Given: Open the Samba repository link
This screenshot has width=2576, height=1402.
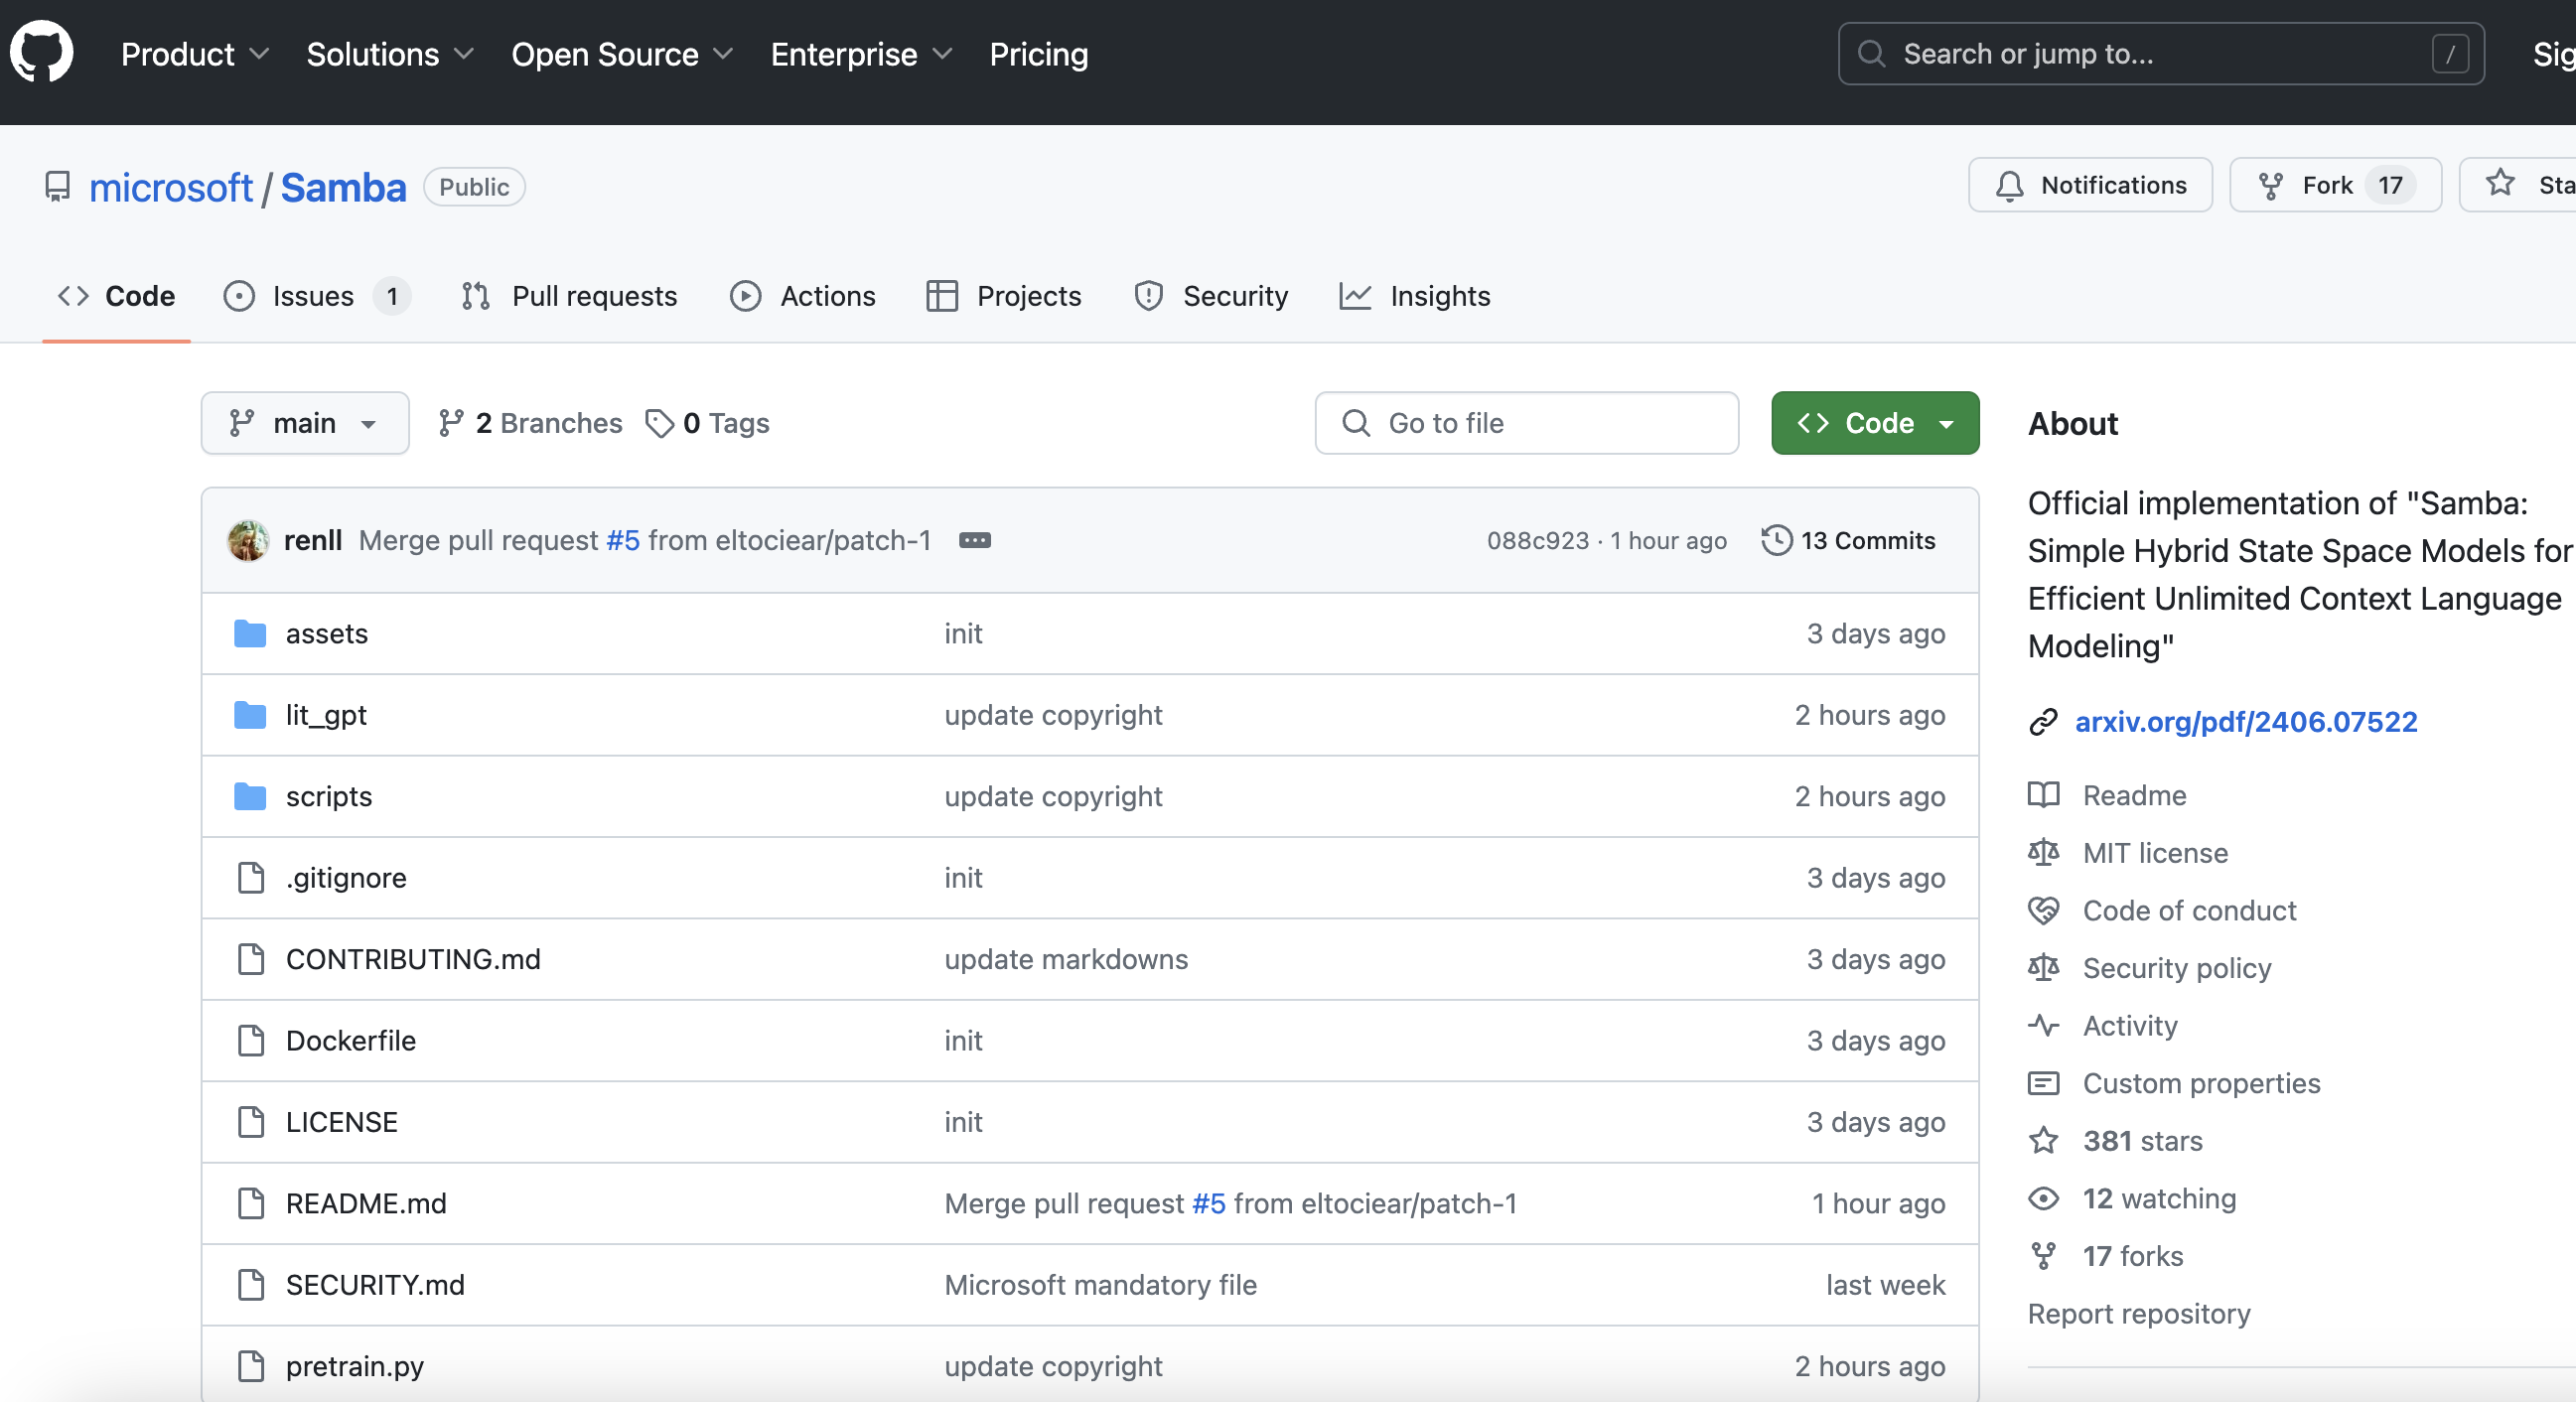Looking at the screenshot, I should pyautogui.click(x=343, y=187).
